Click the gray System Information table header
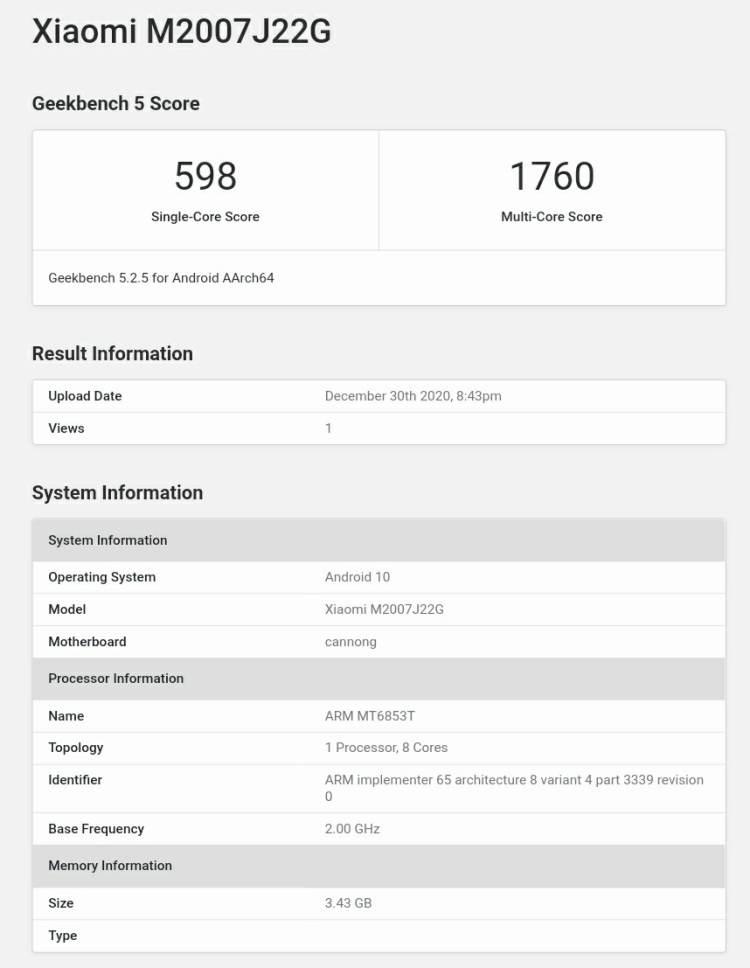Image resolution: width=750 pixels, height=968 pixels. 379,540
